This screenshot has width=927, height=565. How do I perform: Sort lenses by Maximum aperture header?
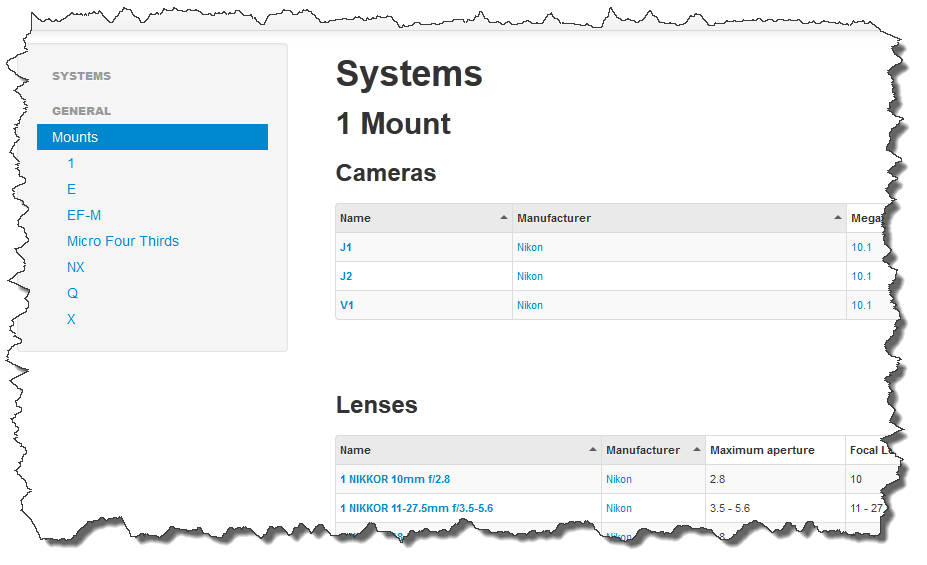(x=762, y=450)
